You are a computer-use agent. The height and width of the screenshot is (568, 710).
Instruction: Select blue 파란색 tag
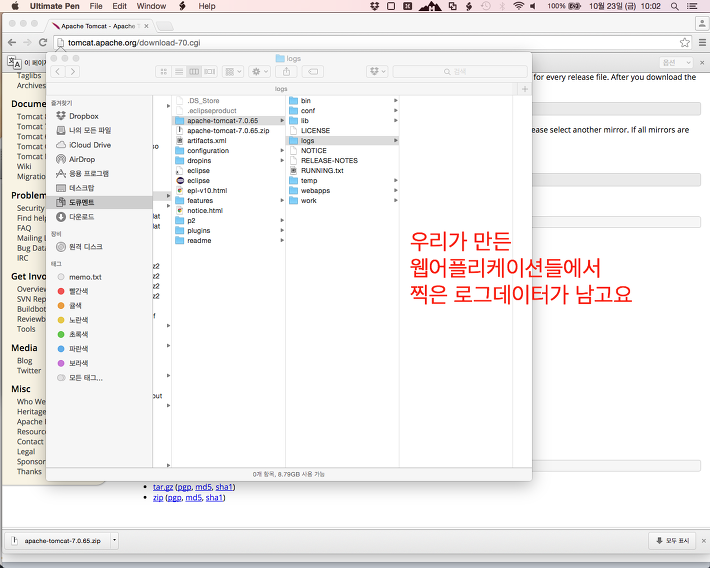coord(72,349)
